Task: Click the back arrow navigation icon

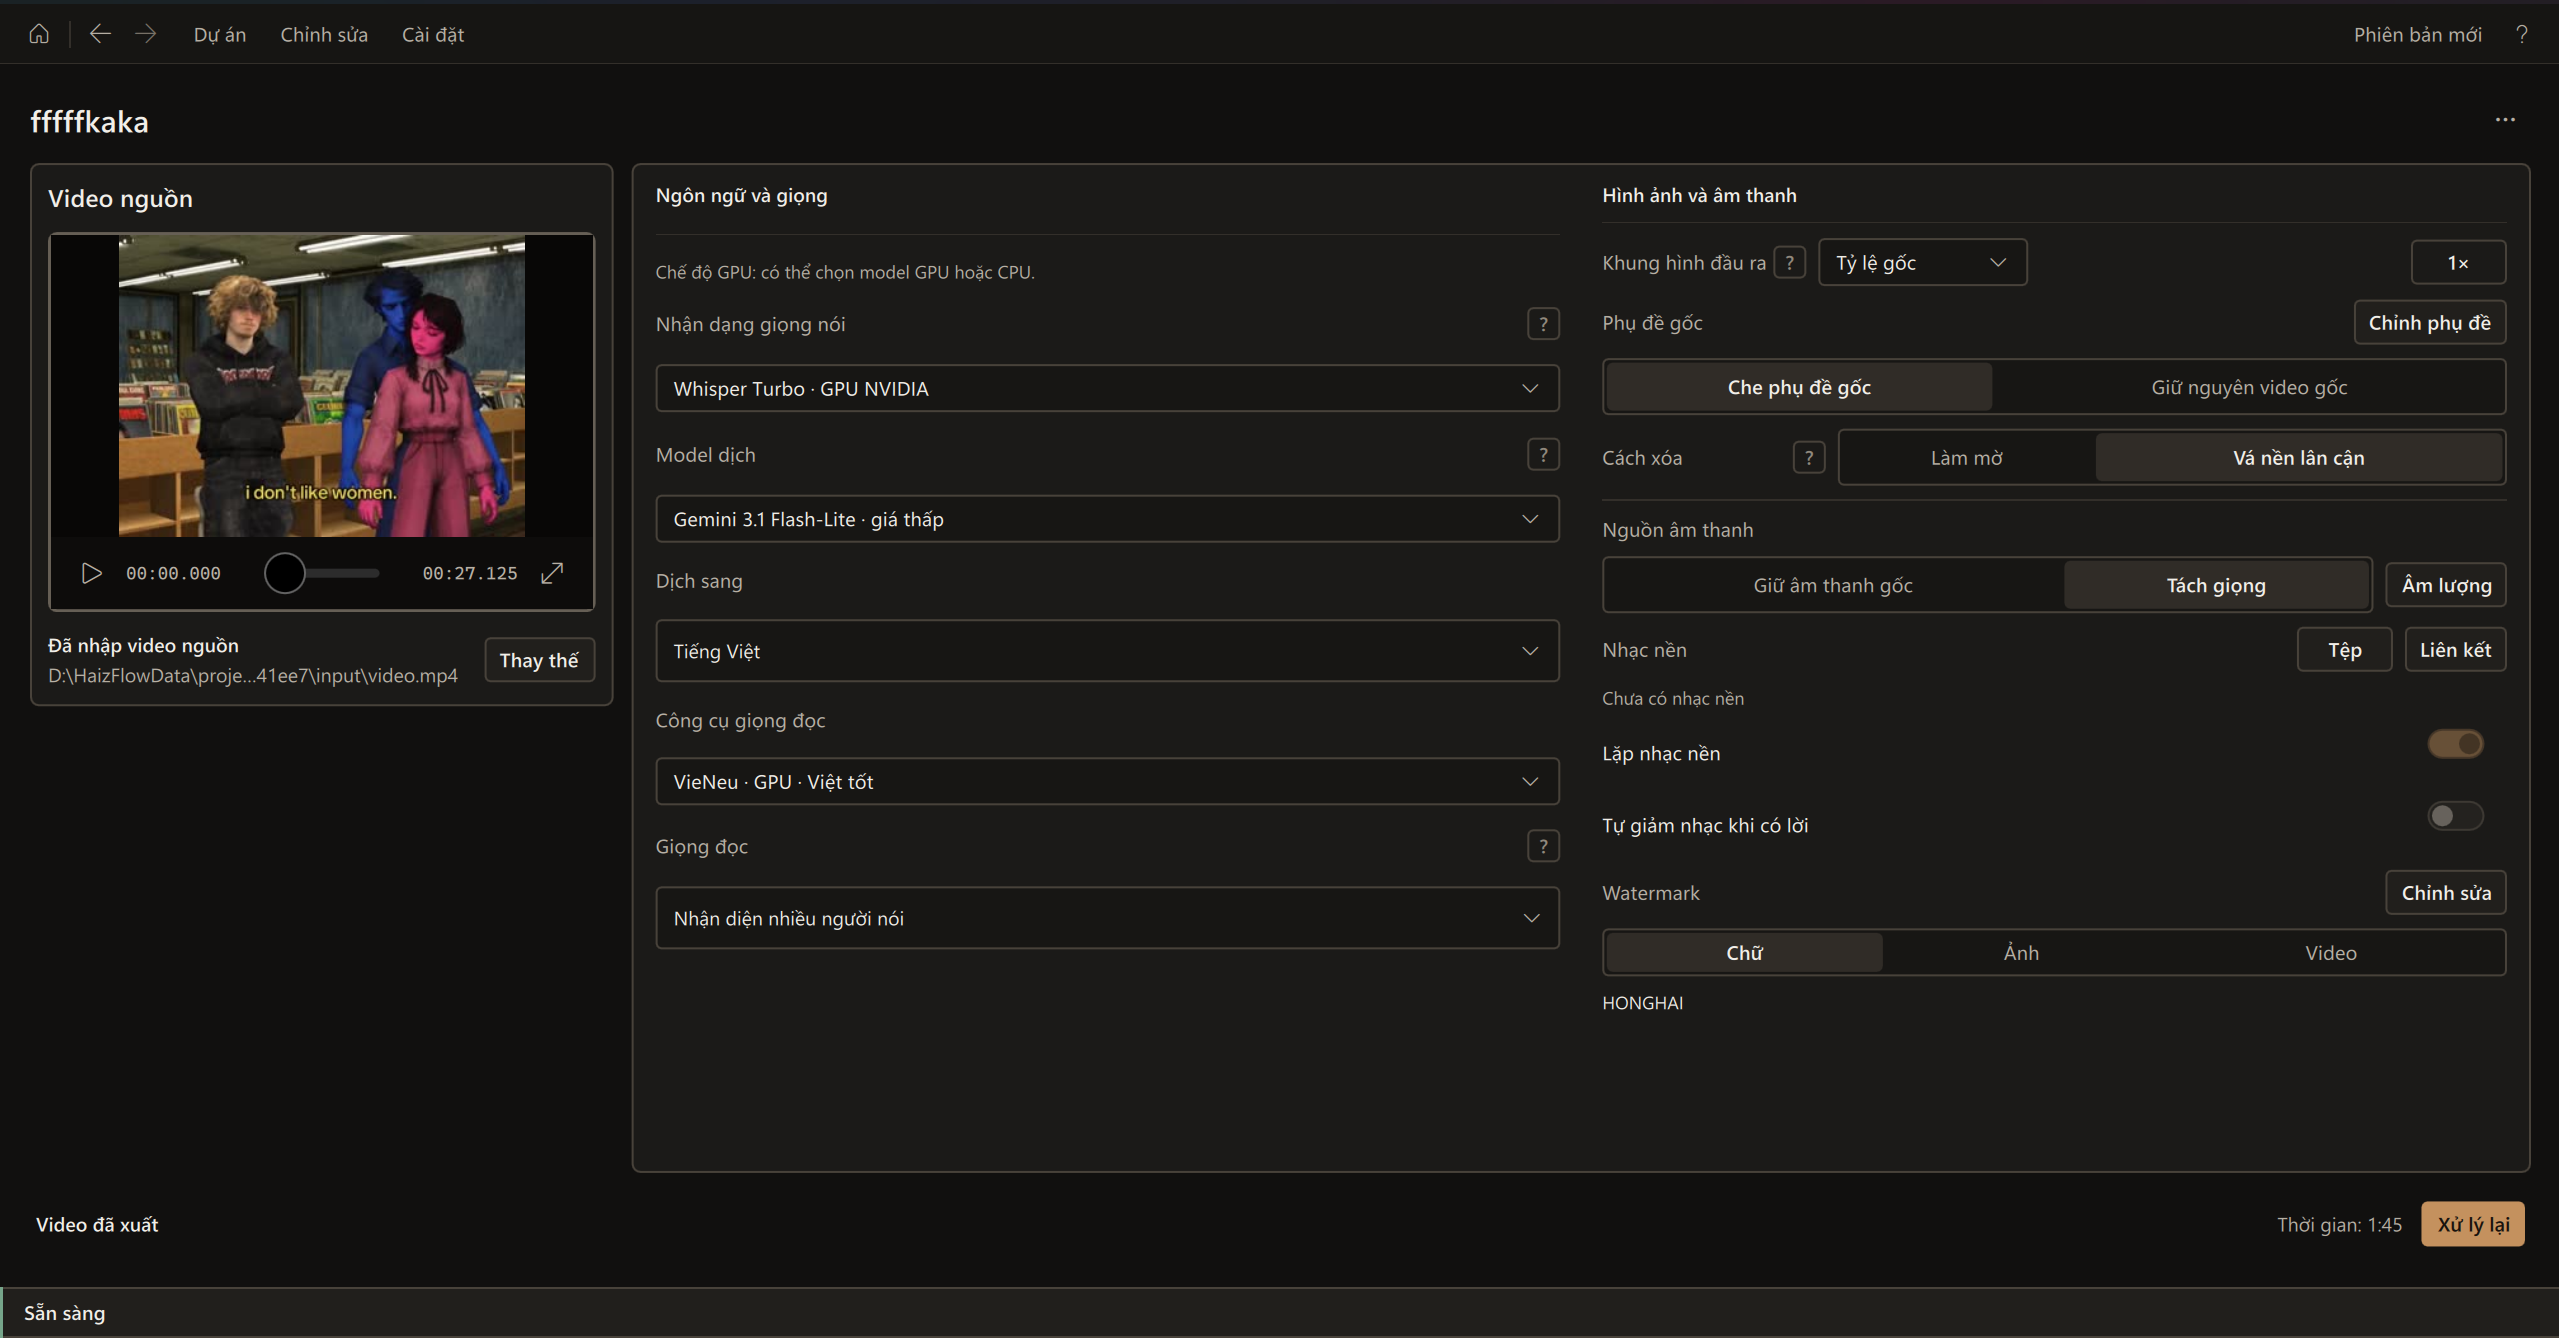Action: tap(100, 34)
